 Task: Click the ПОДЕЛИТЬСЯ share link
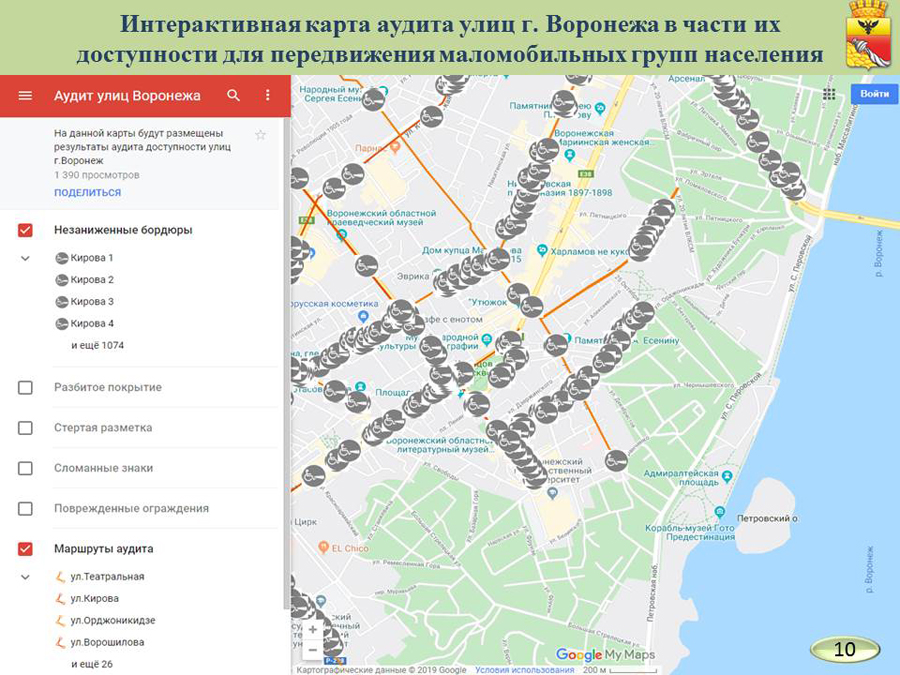pyautogui.click(x=87, y=192)
